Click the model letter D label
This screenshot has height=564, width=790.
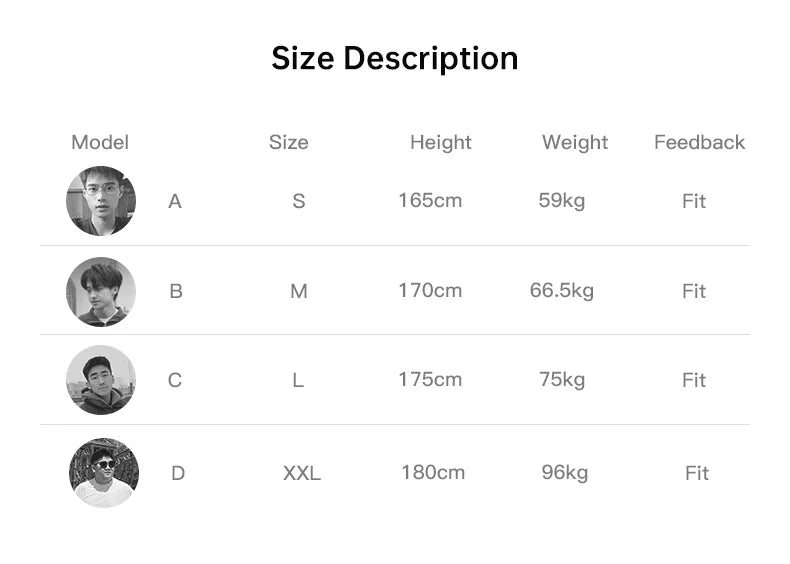click(178, 473)
